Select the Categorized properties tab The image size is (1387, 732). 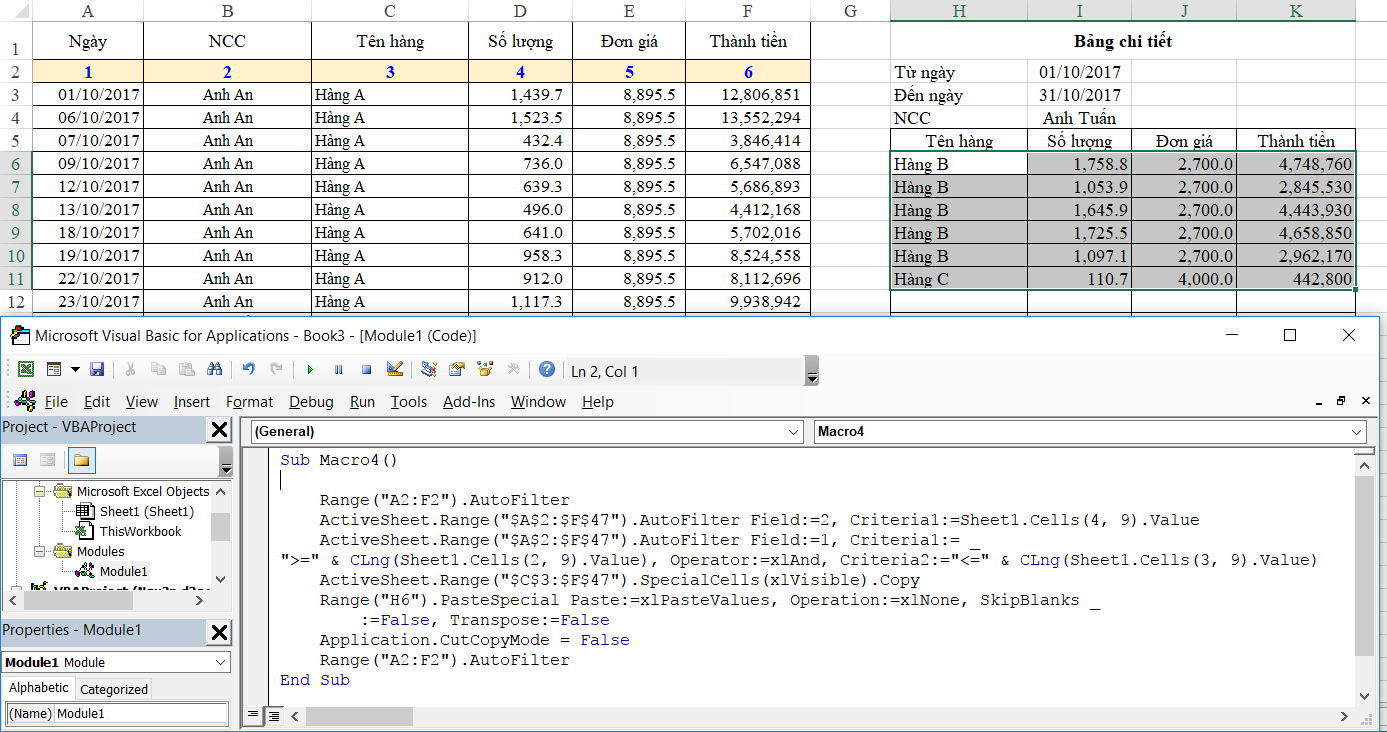pyautogui.click(x=114, y=689)
